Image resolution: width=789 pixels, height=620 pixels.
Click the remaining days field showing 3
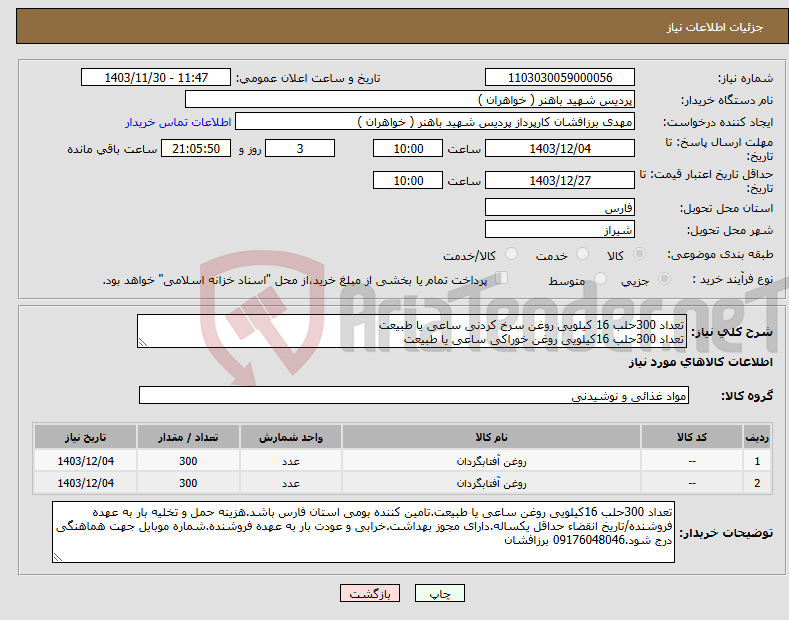pos(300,148)
